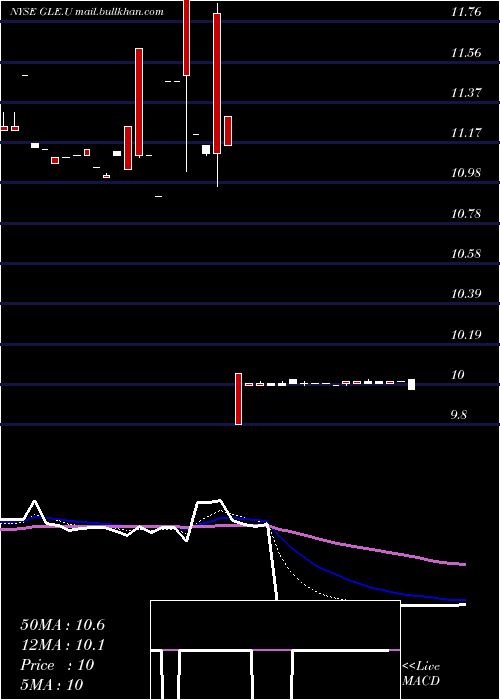Select the 10.19 price axis label

coord(466,334)
